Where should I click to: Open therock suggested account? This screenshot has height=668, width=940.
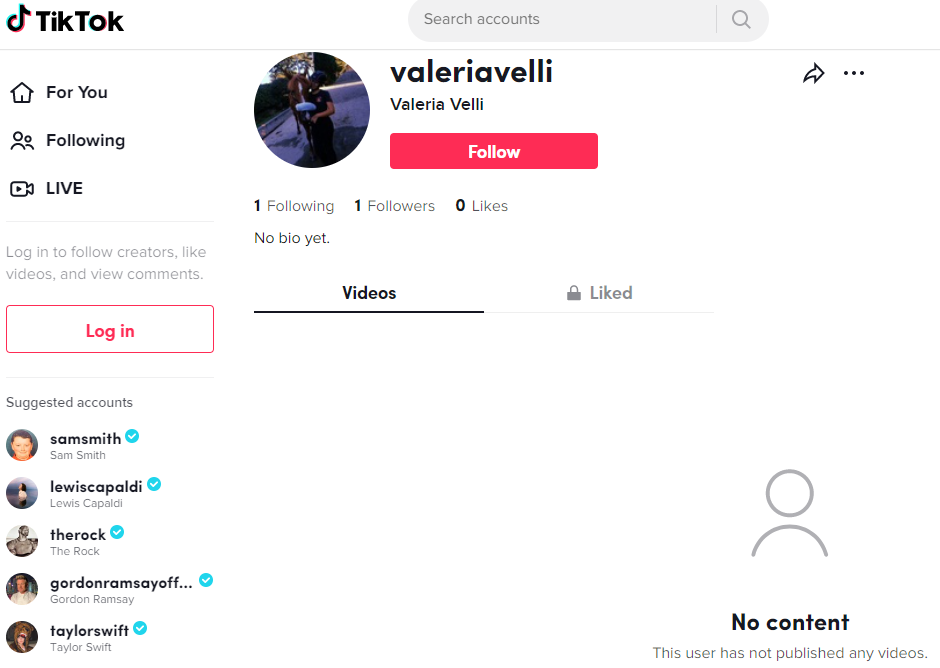tap(65, 541)
